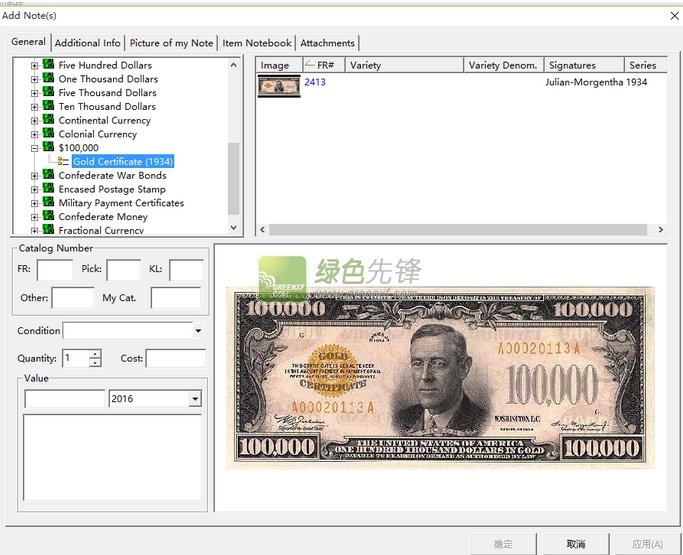This screenshot has height=555, width=683.
Task: Click the Gold Certificate list icon
Action: [x=63, y=161]
